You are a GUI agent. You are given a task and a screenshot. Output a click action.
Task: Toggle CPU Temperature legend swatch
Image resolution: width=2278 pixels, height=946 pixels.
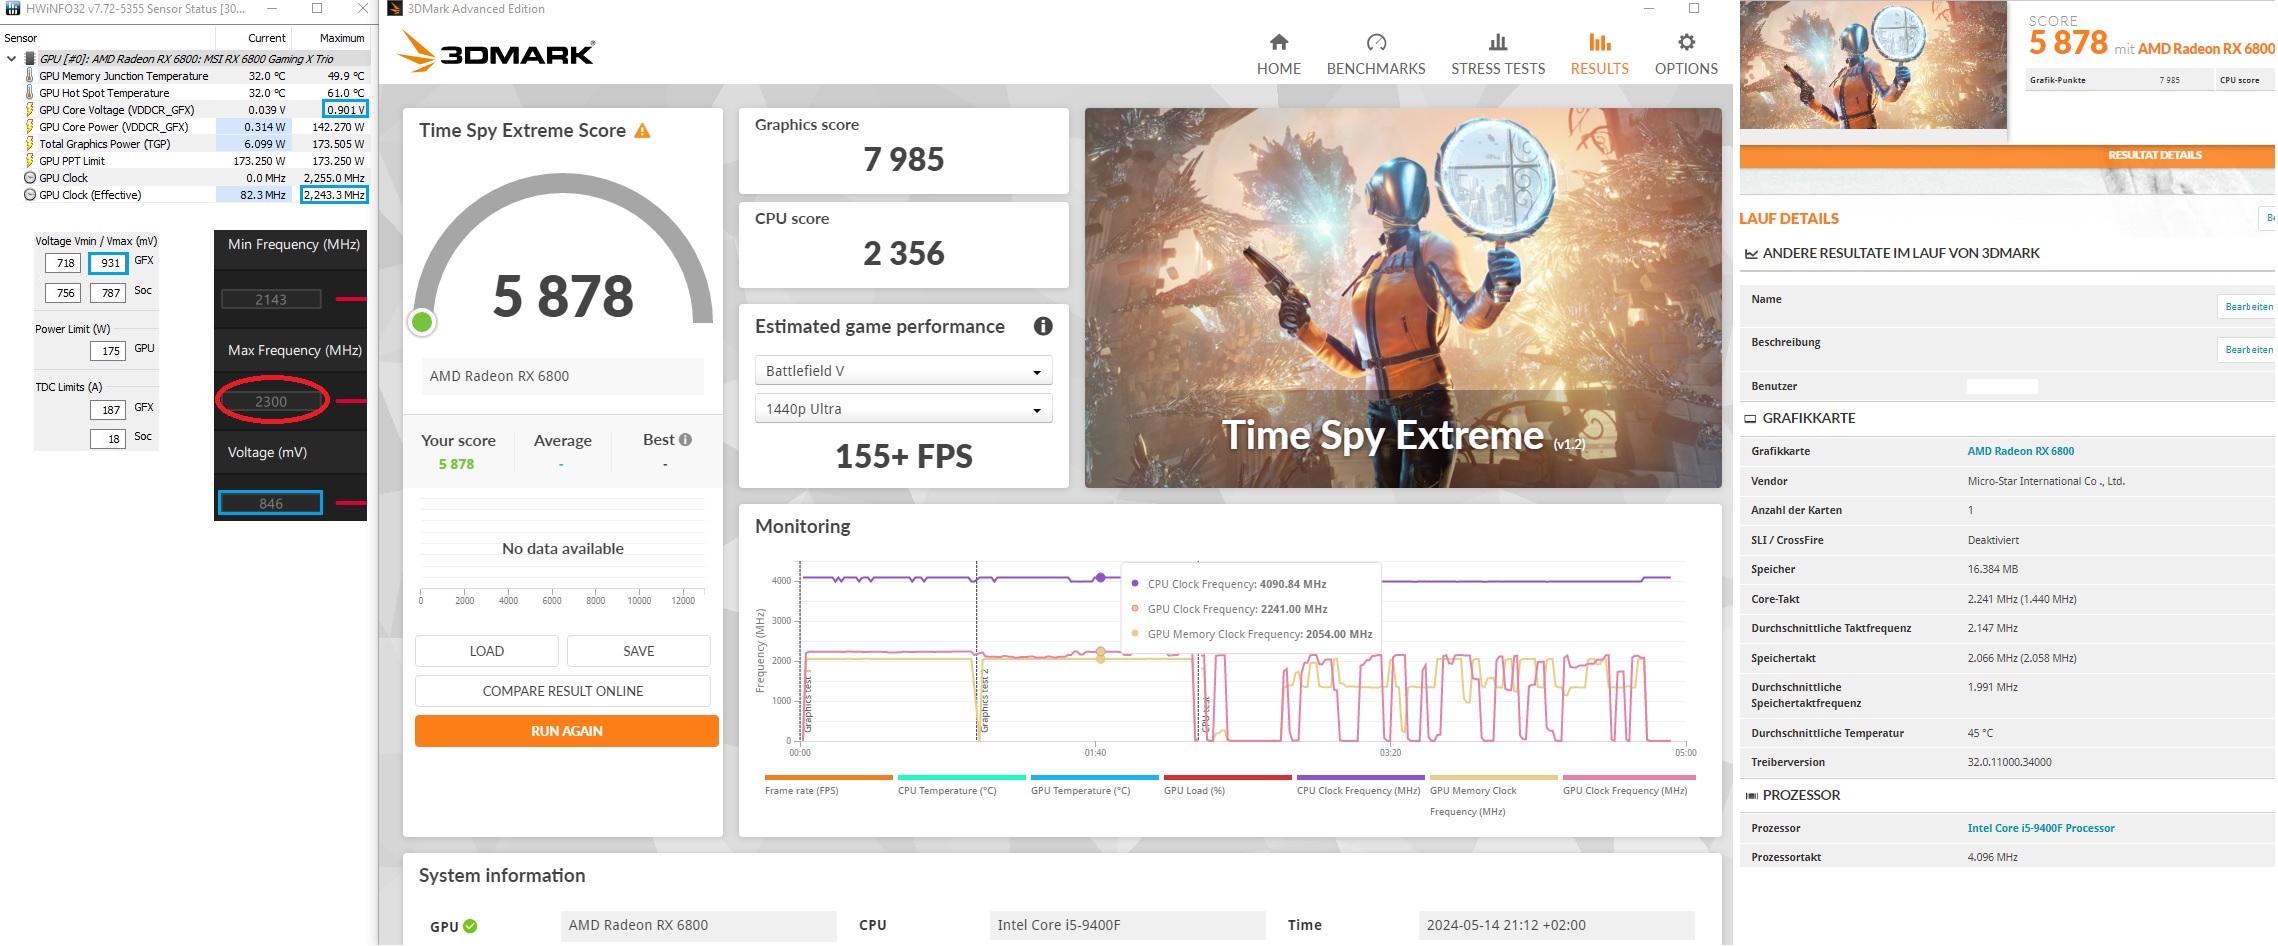pos(961,777)
